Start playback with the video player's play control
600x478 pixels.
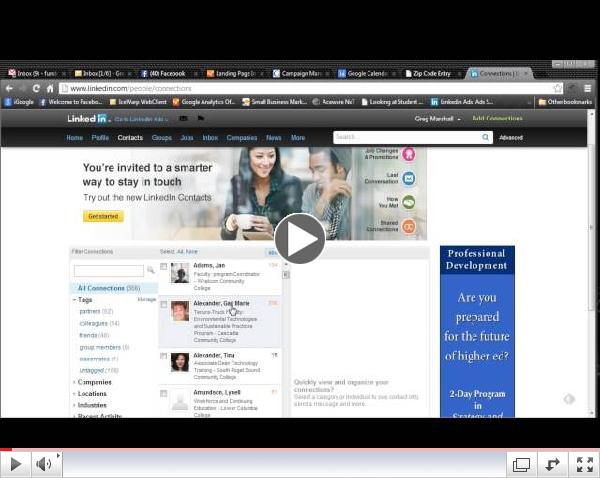click(16, 464)
